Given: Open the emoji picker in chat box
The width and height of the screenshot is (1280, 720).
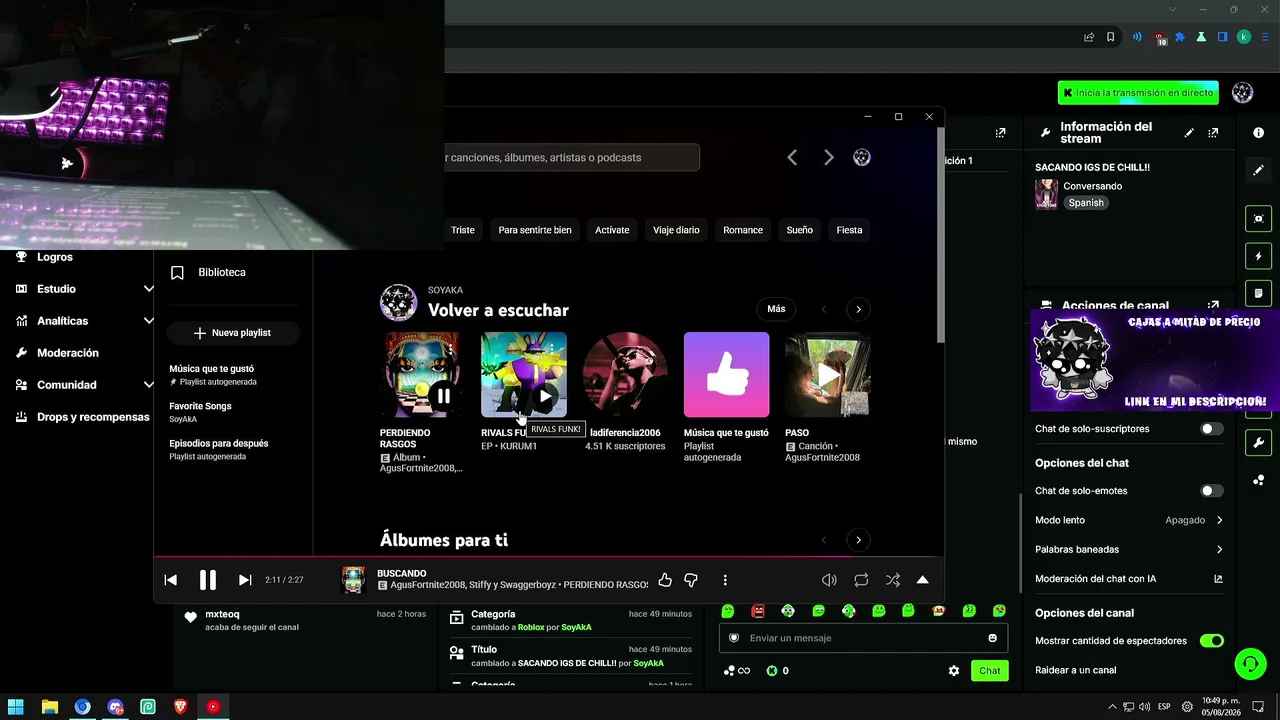Looking at the screenshot, I should click(993, 638).
